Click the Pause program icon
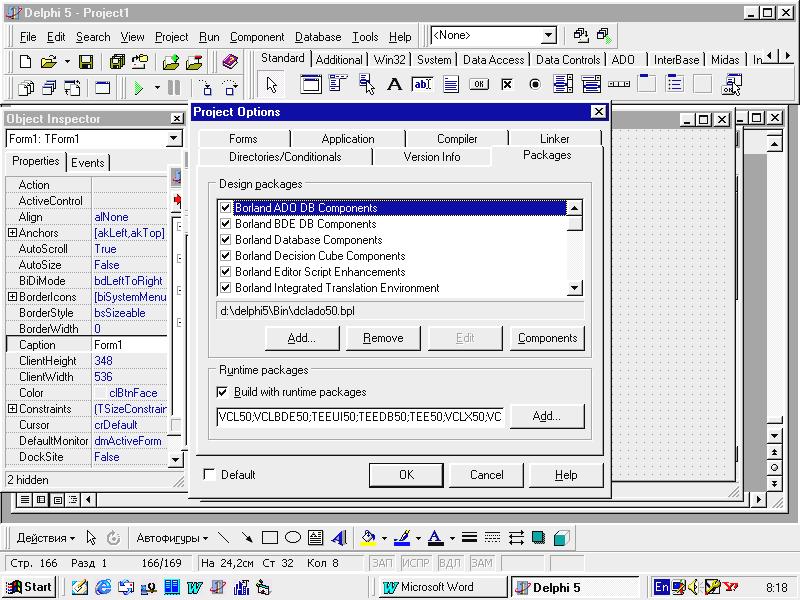The height and width of the screenshot is (600, 800). [174, 88]
